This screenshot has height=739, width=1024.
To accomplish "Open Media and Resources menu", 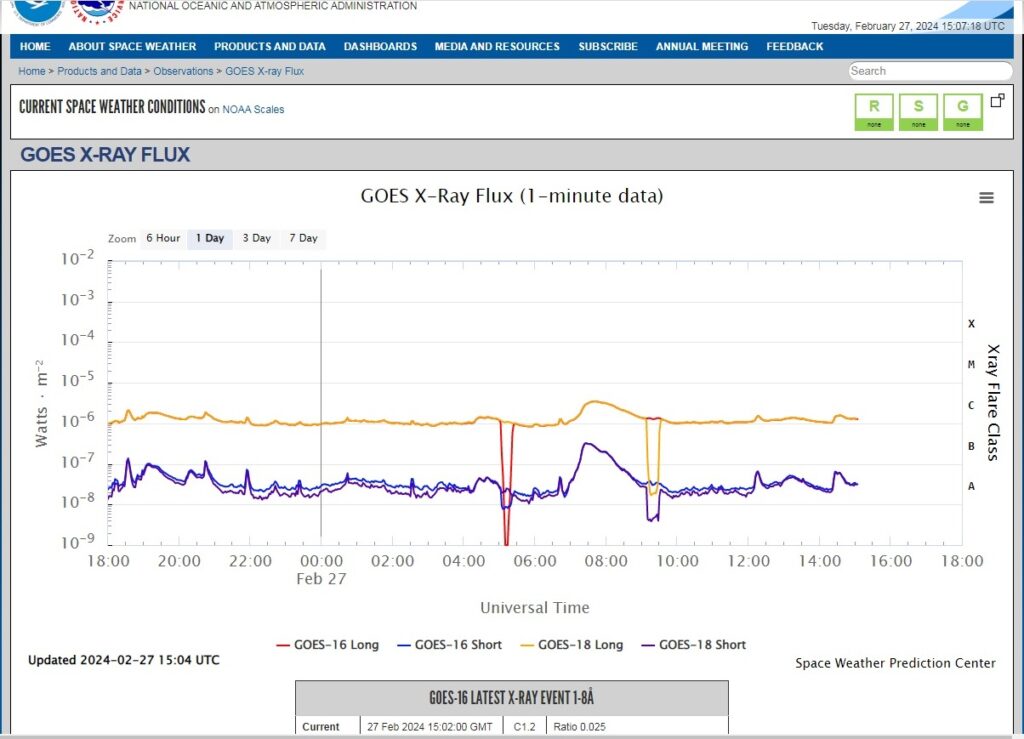I will coord(497,46).
